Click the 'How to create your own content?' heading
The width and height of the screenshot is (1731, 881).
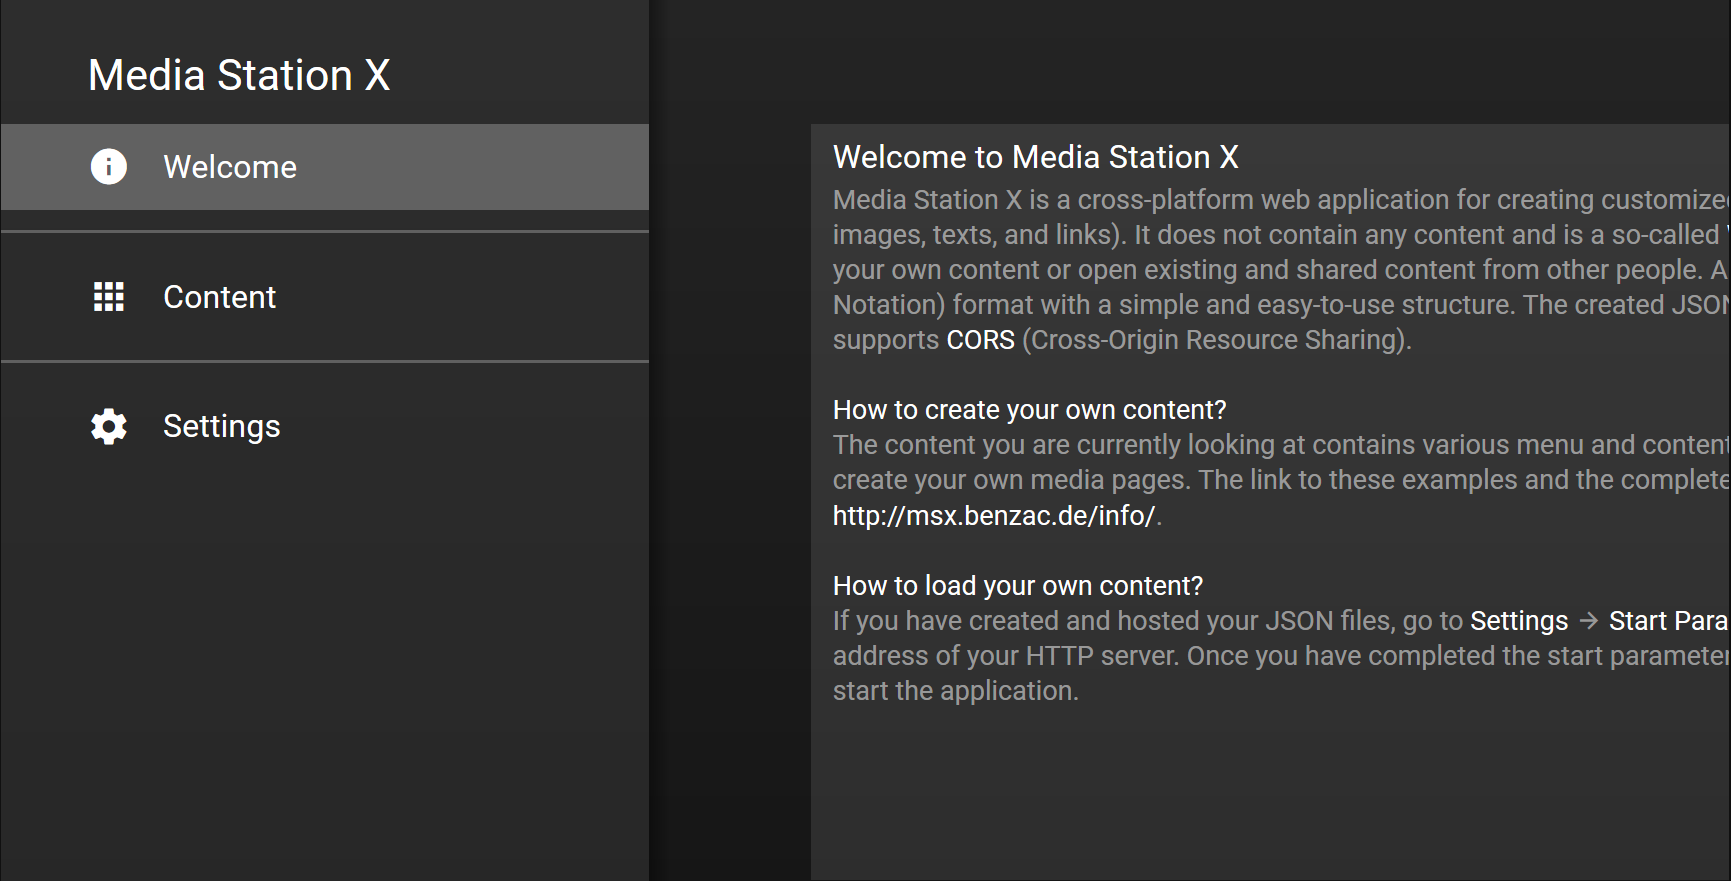pos(1029,410)
